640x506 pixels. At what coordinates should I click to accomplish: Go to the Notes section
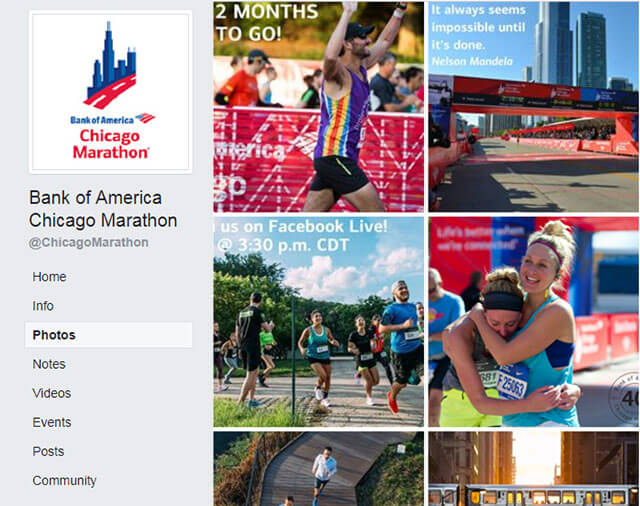tap(49, 364)
